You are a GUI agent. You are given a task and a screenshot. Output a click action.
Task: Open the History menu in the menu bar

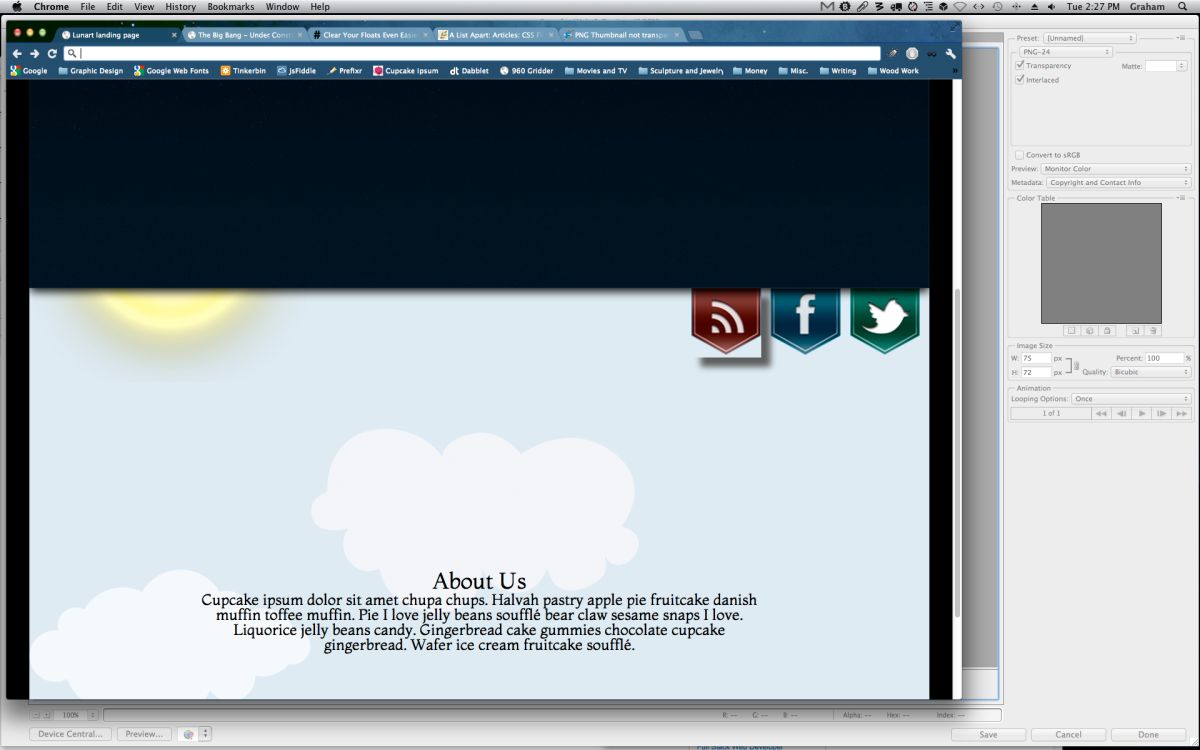pos(180,7)
